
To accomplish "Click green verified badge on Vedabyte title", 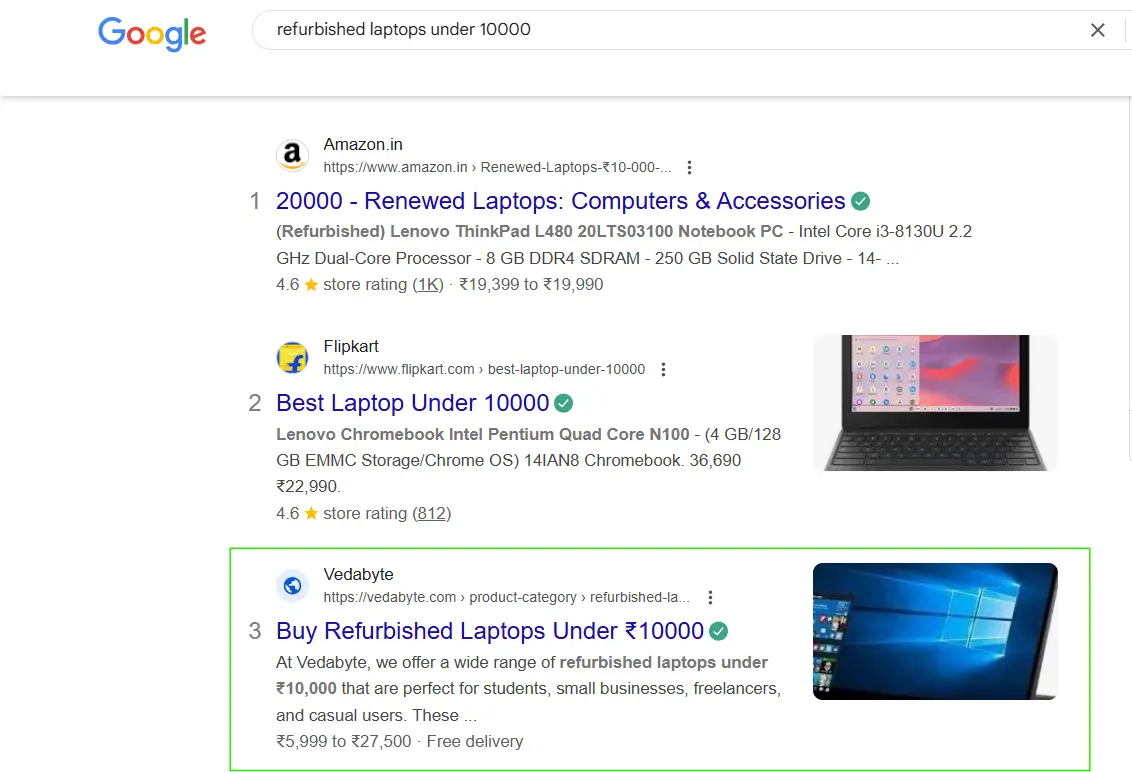I will (x=718, y=631).
